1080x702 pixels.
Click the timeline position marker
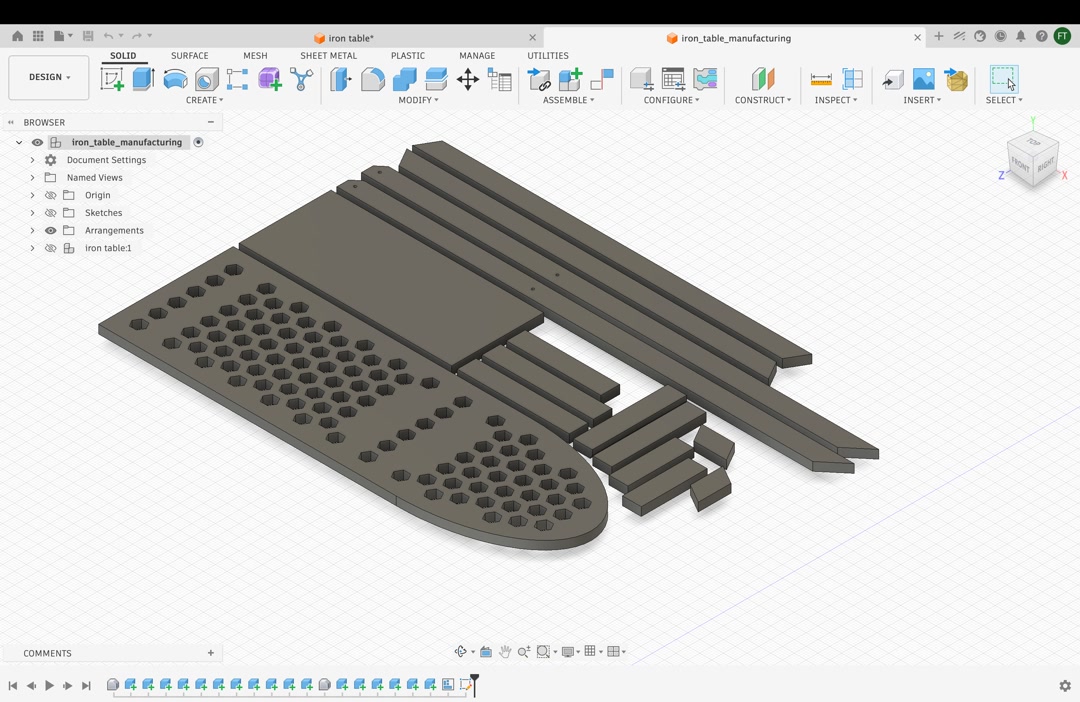pos(475,685)
